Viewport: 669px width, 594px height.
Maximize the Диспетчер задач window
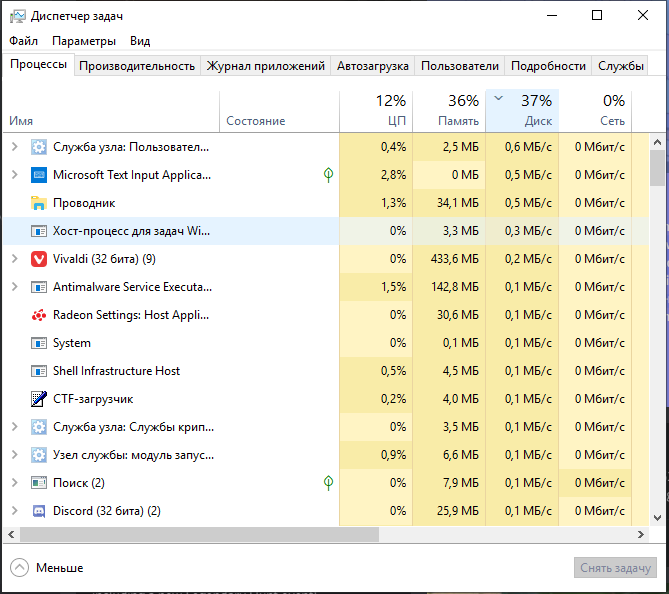pyautogui.click(x=597, y=15)
